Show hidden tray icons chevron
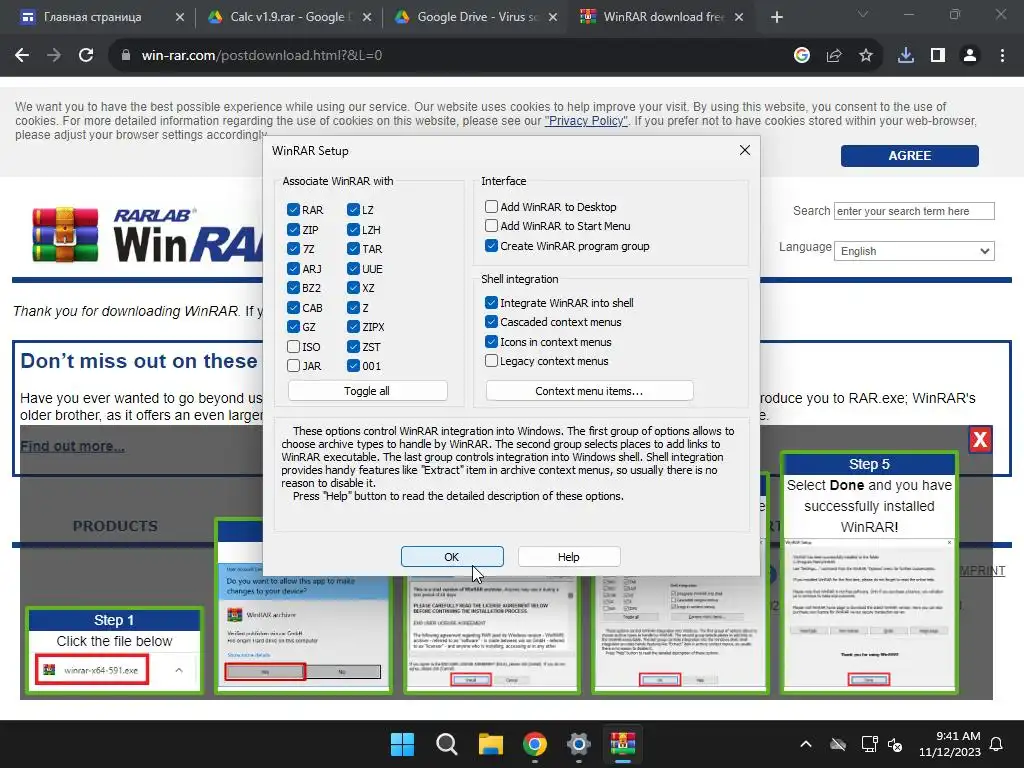The image size is (1024, 768). pos(806,744)
